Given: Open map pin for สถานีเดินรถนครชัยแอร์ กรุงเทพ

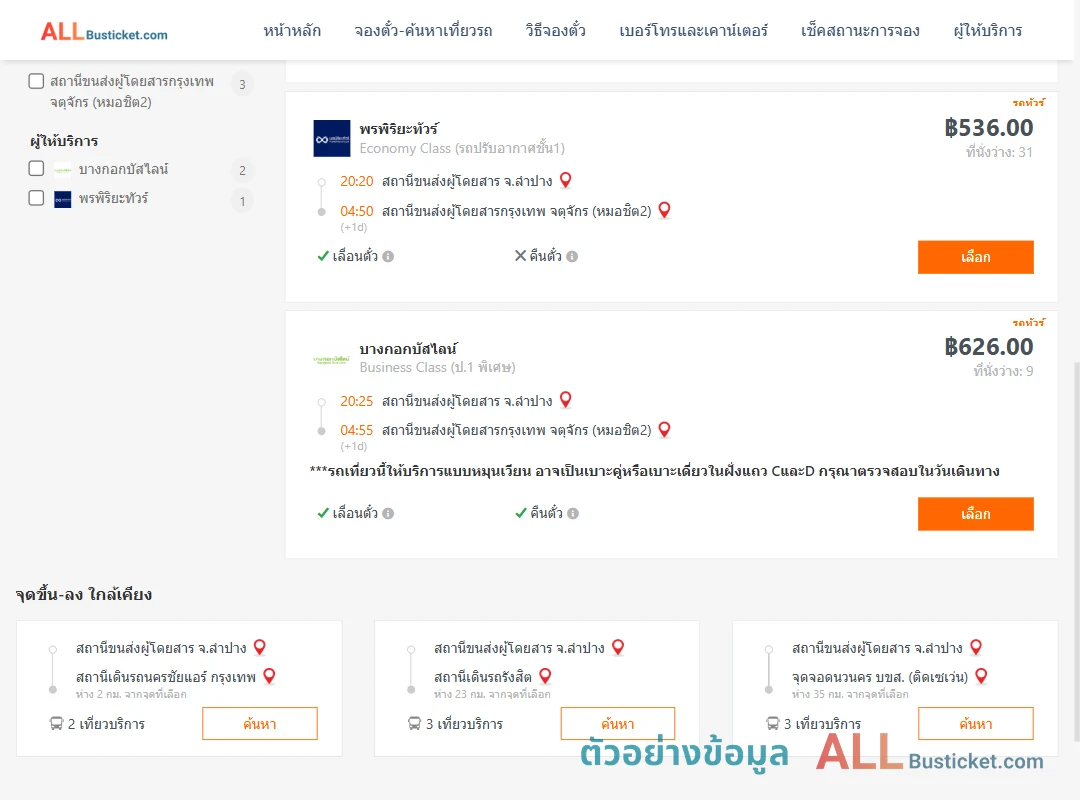Looking at the screenshot, I should (x=269, y=677).
